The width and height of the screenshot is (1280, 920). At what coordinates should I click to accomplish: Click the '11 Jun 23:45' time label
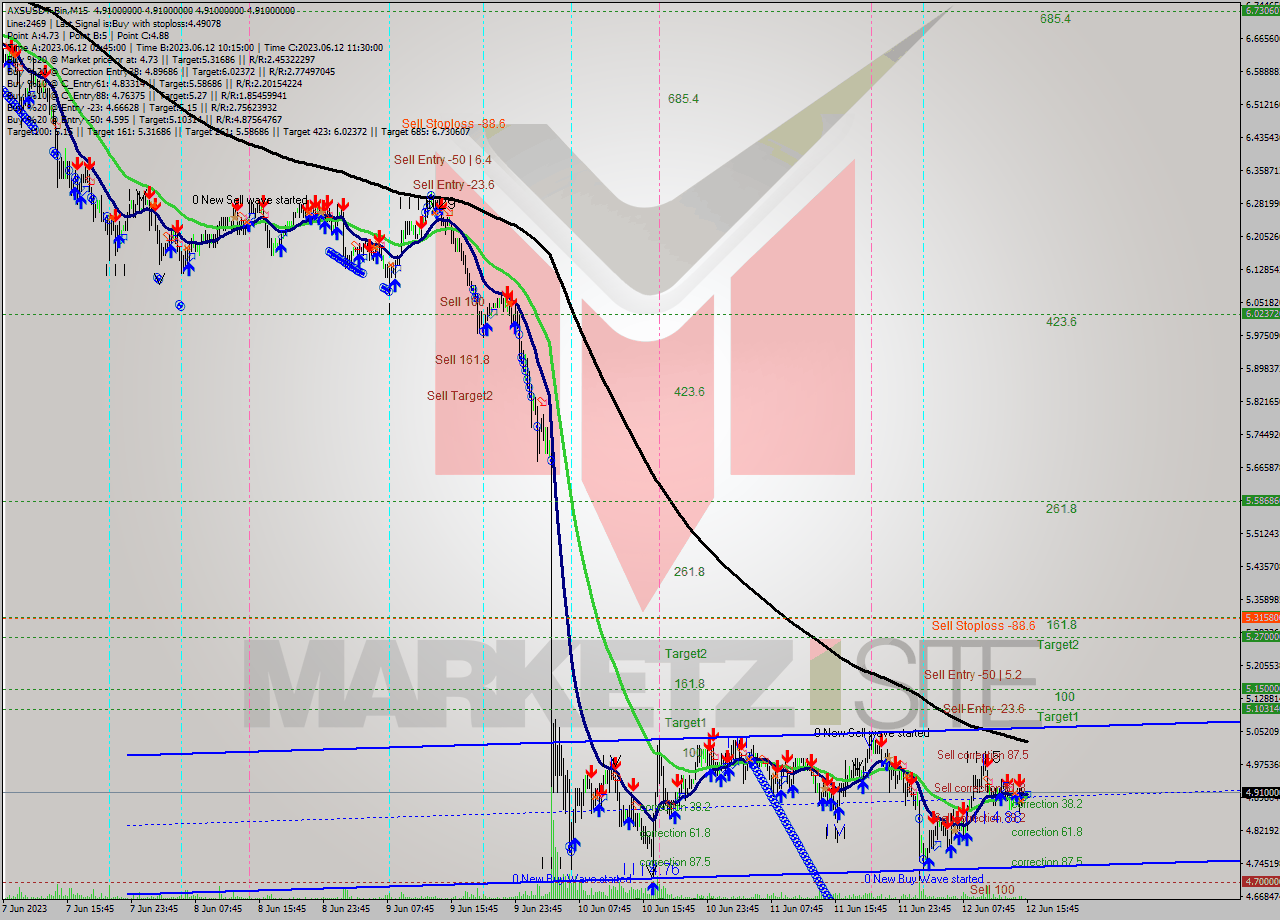[925, 909]
